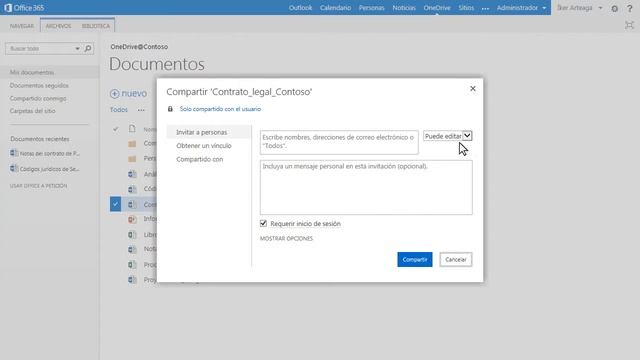Screen dimensions: 640x360
Task: Click the plus icon next to nuevo
Action: (x=114, y=94)
